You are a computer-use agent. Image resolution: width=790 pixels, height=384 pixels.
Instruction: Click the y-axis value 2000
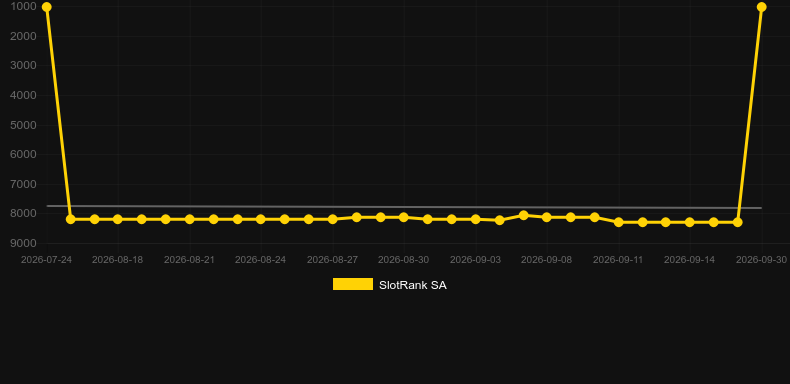click(23, 36)
